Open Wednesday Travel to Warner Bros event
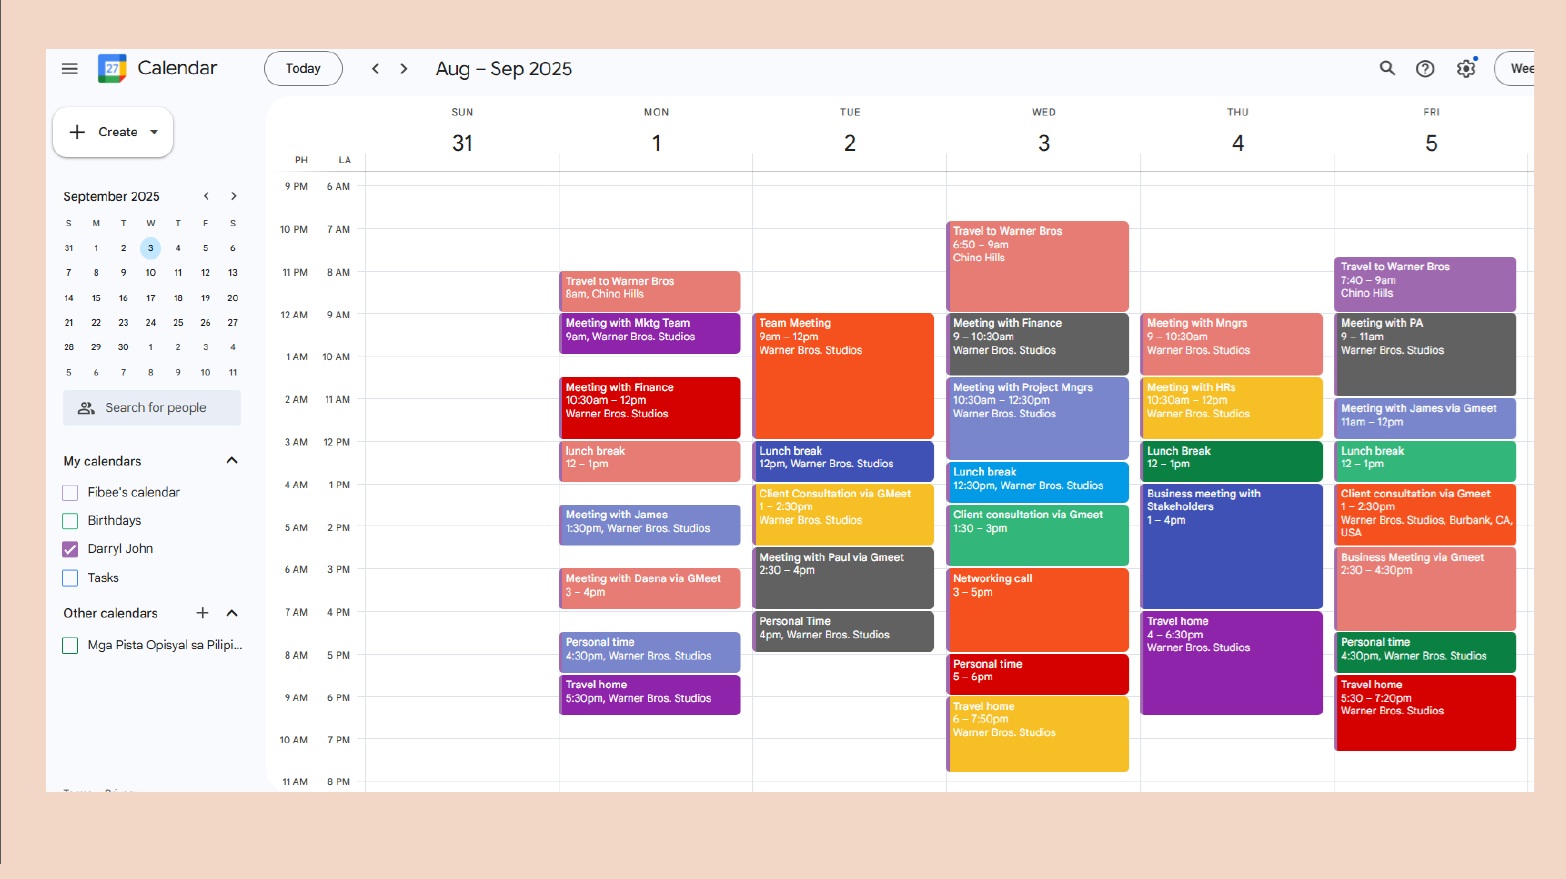Screen dimensions: 1566x879 click(1038, 266)
